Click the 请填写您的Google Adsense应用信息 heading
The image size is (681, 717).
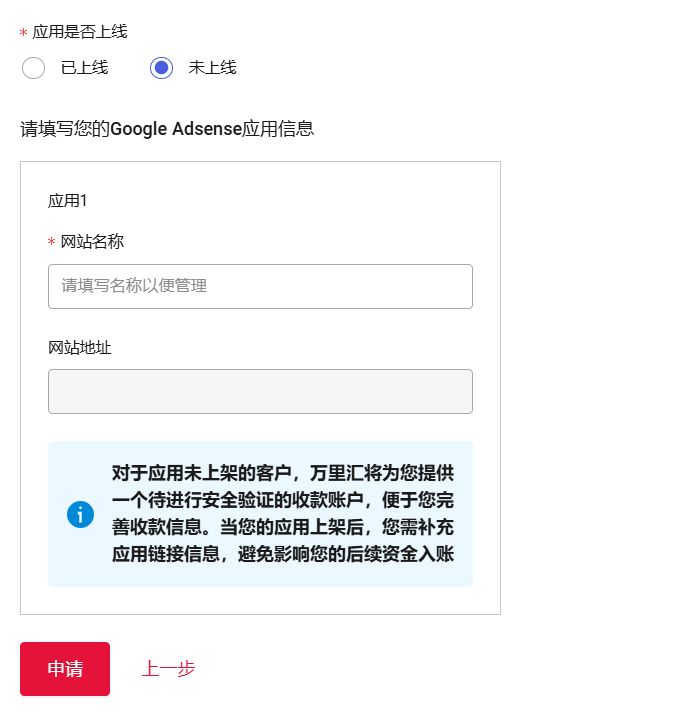[x=167, y=128]
